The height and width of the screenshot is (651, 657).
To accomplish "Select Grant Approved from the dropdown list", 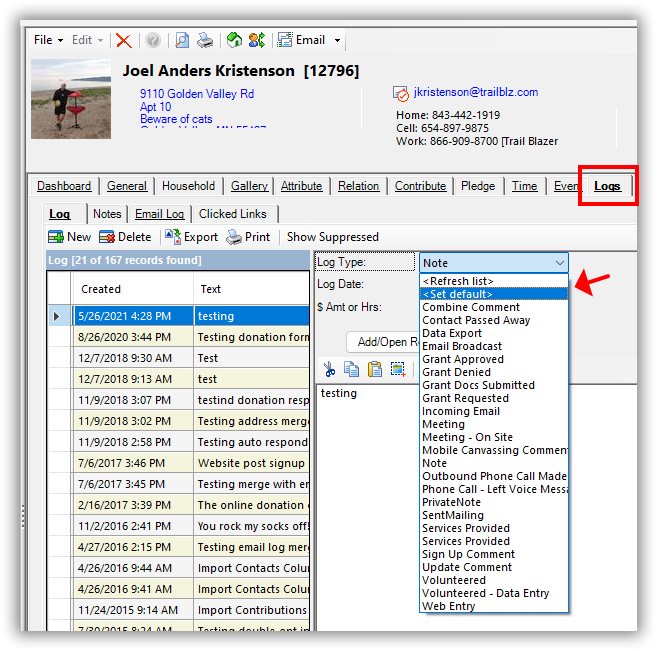I will click(x=463, y=359).
